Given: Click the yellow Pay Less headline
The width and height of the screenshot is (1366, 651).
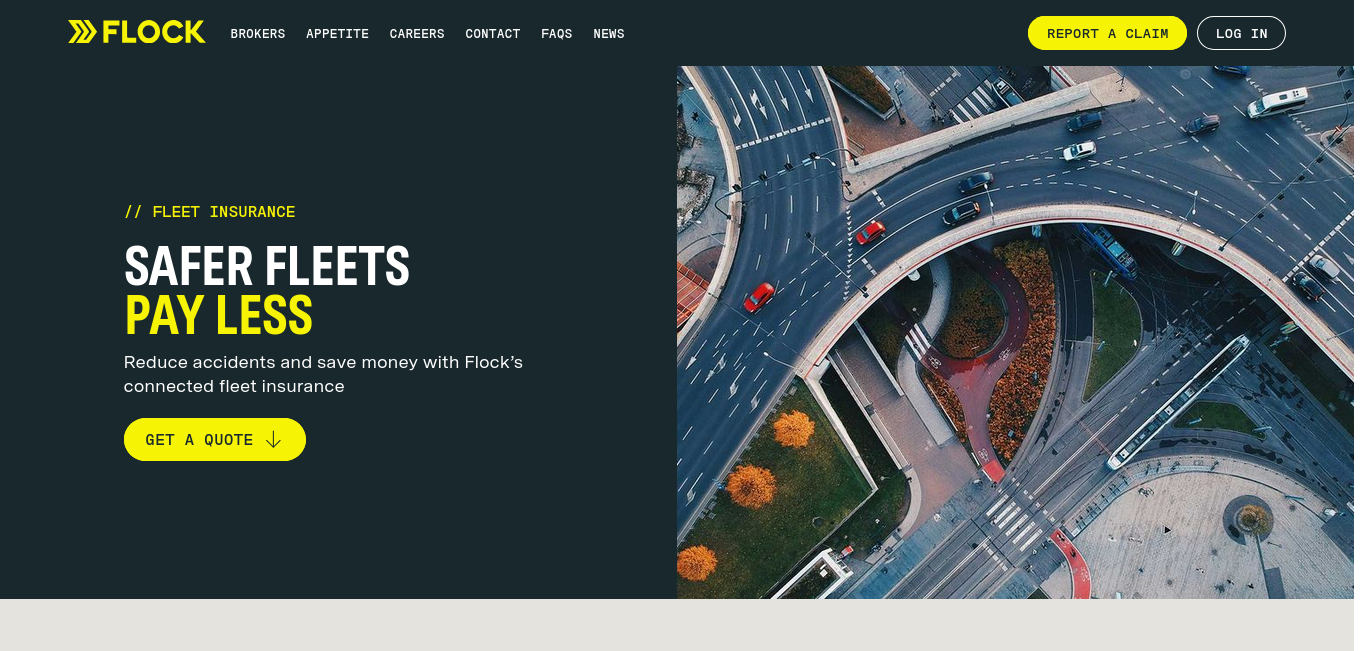Looking at the screenshot, I should click(x=218, y=315).
